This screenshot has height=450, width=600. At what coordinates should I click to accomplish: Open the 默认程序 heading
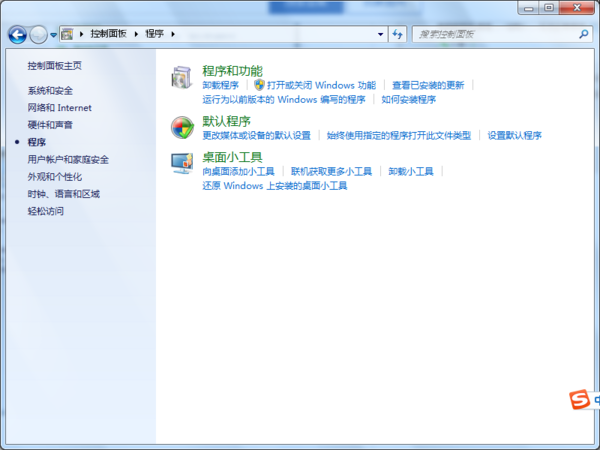[x=226, y=121]
